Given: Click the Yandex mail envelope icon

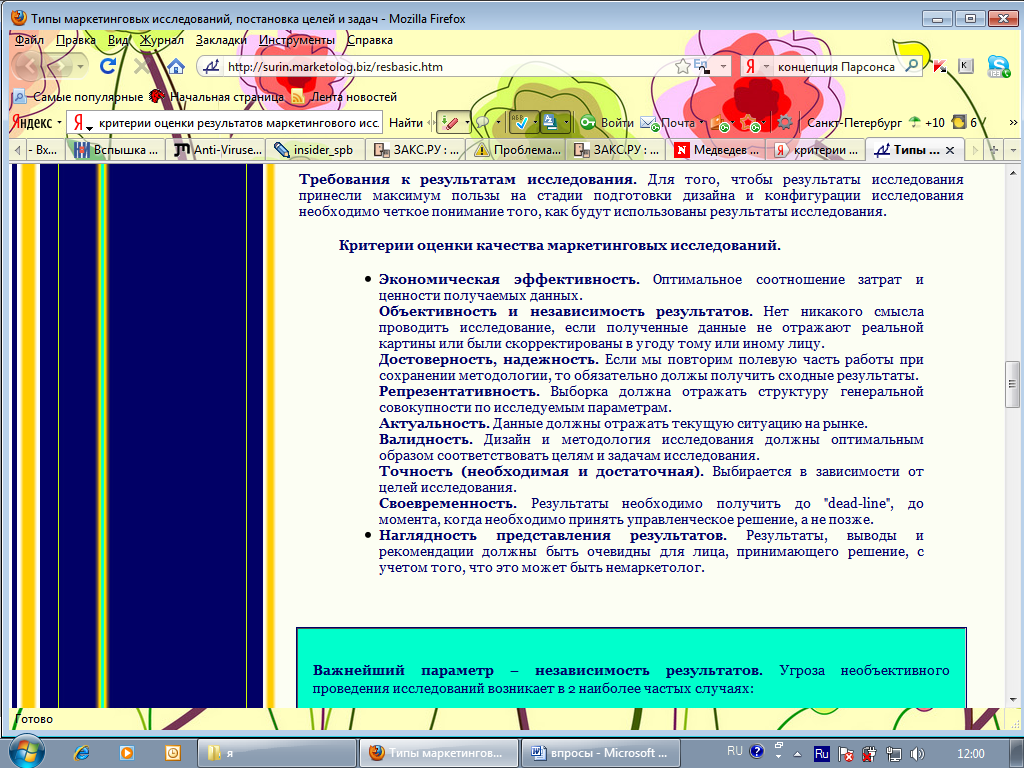Looking at the screenshot, I should click(649, 123).
